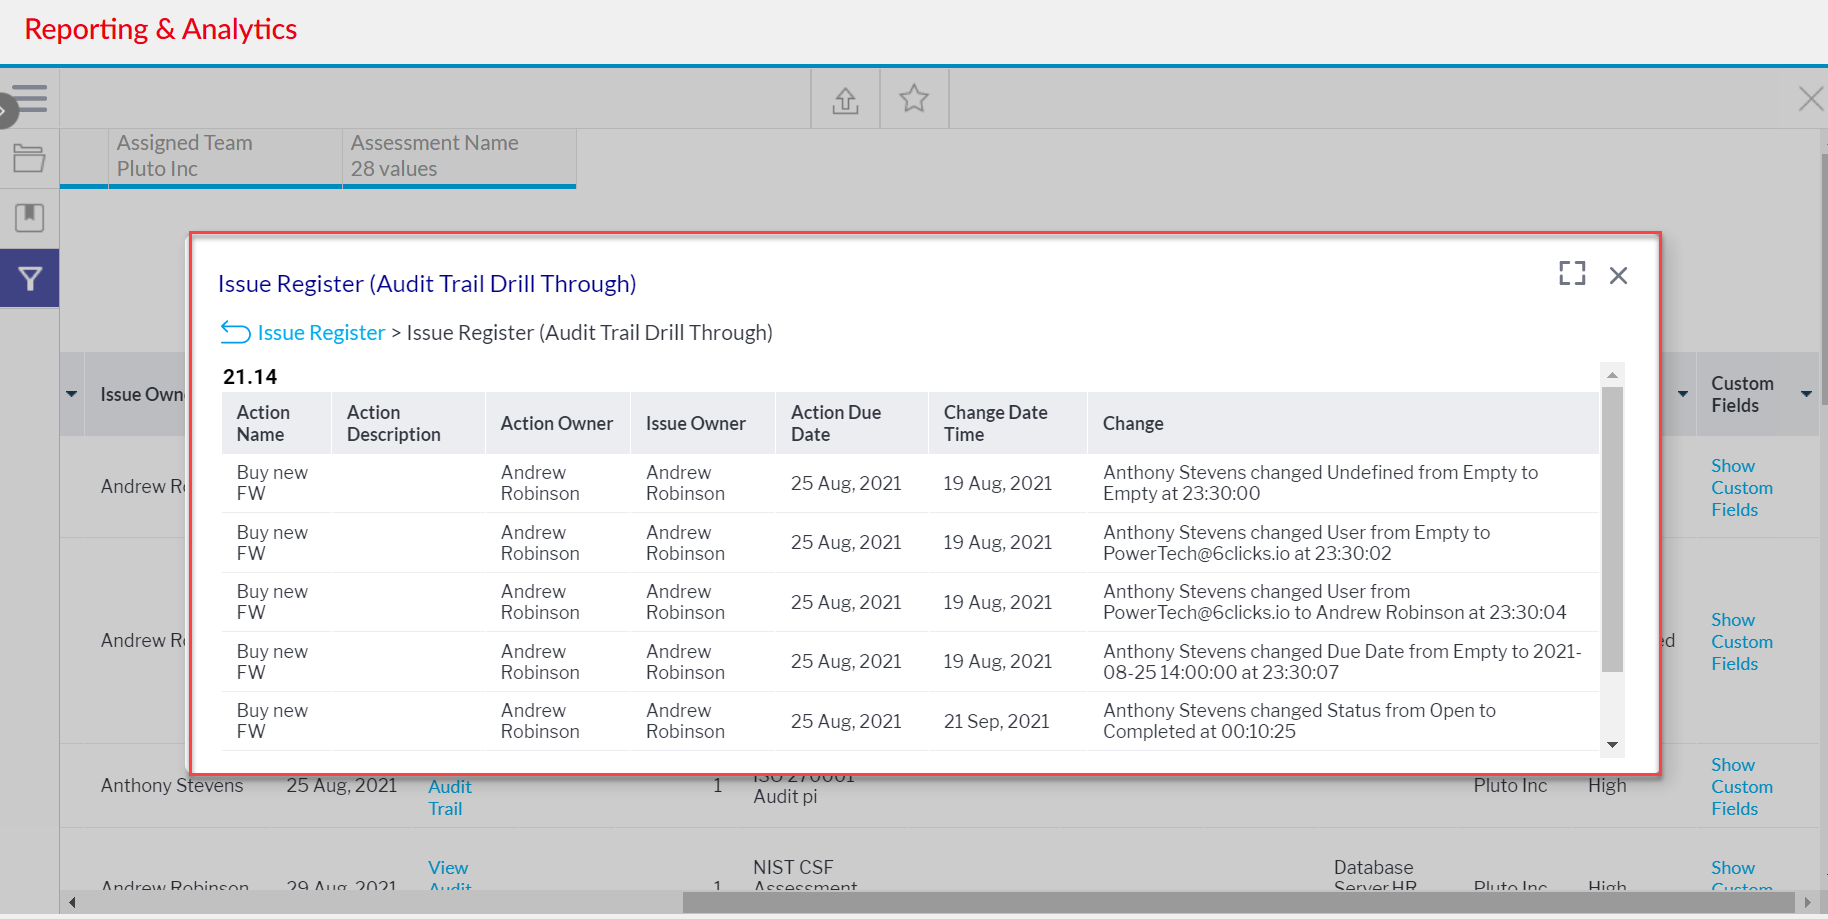Click Show Custom Fields in first row
The width and height of the screenshot is (1828, 919).
click(1741, 488)
